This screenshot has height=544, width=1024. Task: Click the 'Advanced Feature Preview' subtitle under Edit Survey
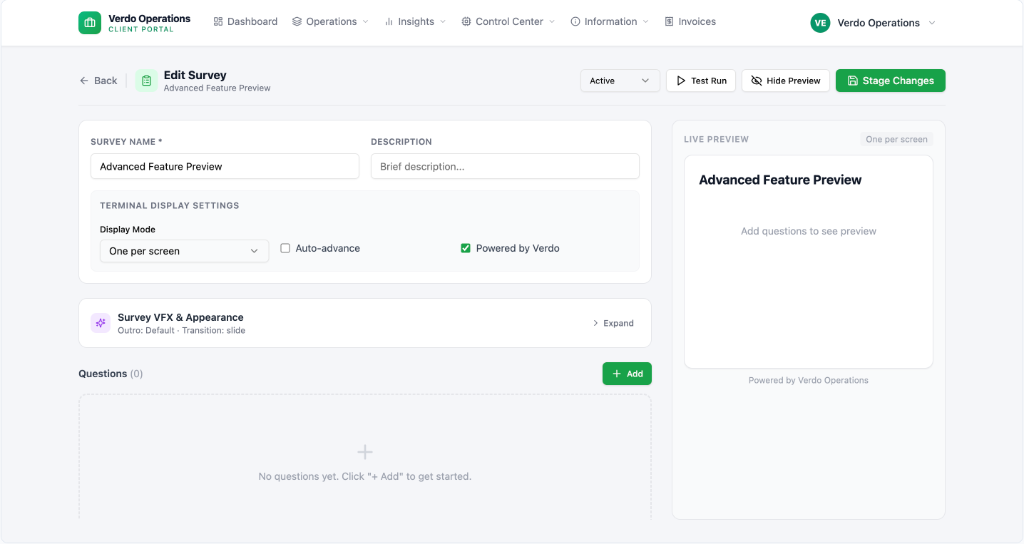217,88
